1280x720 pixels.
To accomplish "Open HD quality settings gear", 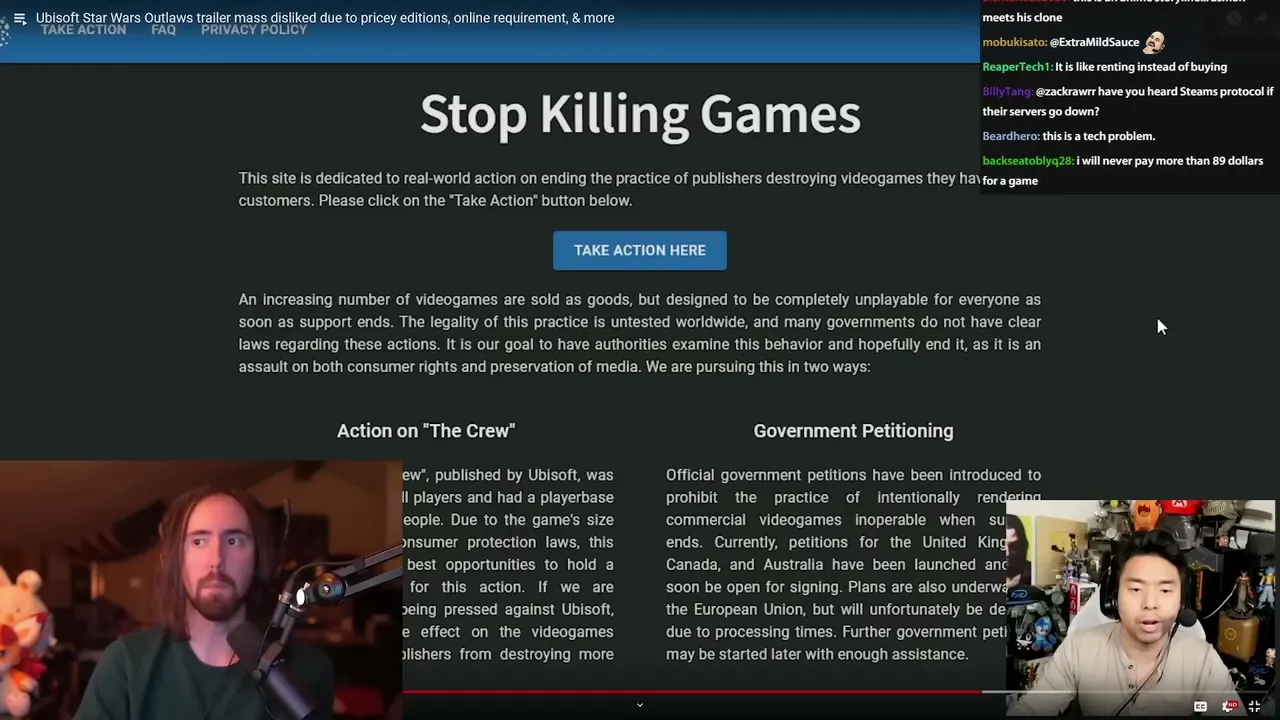I will click(1228, 706).
